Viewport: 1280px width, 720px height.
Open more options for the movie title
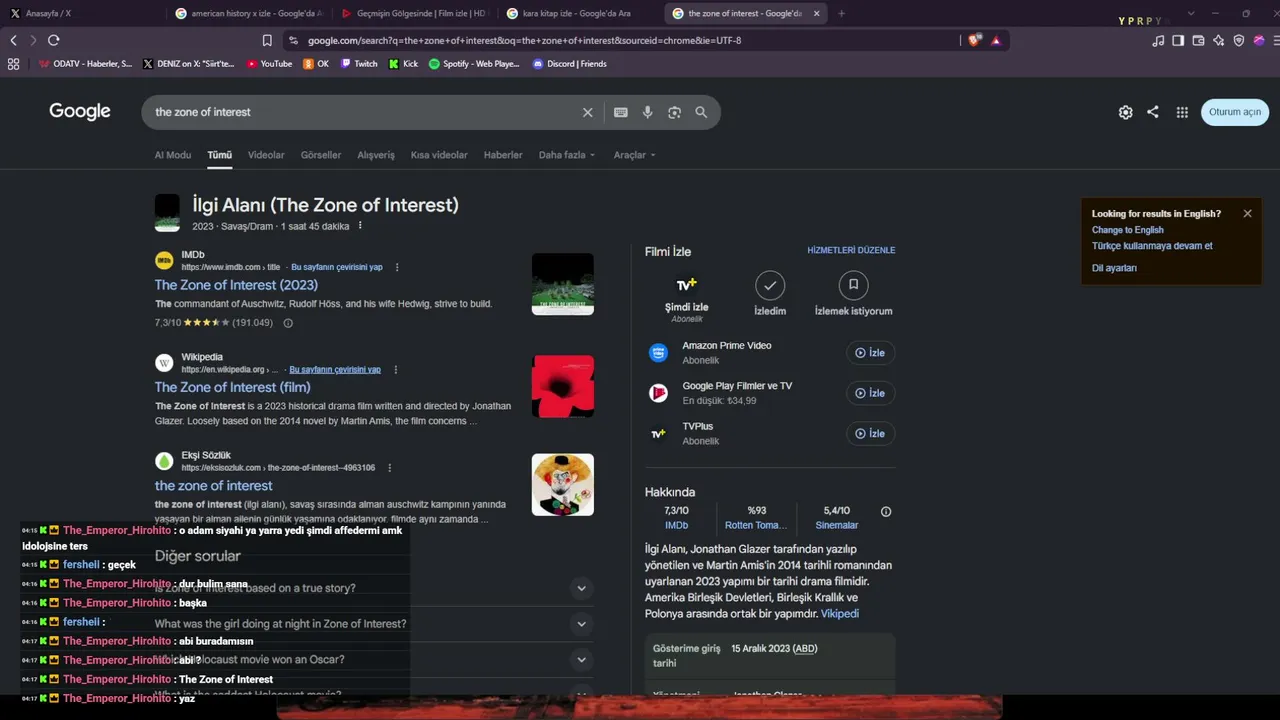[360, 226]
